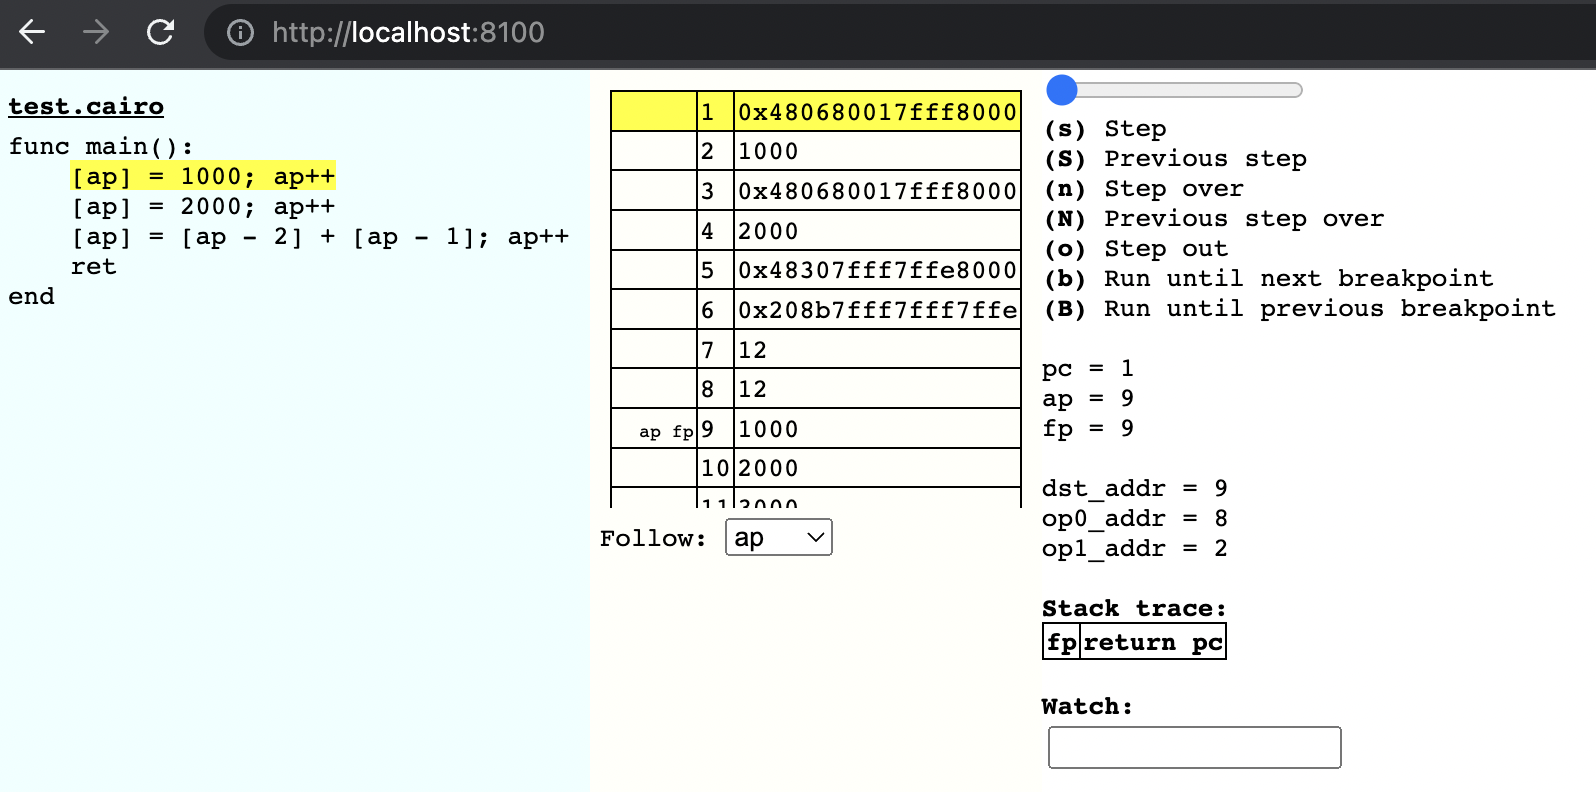Click the func main(): line

point(101,147)
